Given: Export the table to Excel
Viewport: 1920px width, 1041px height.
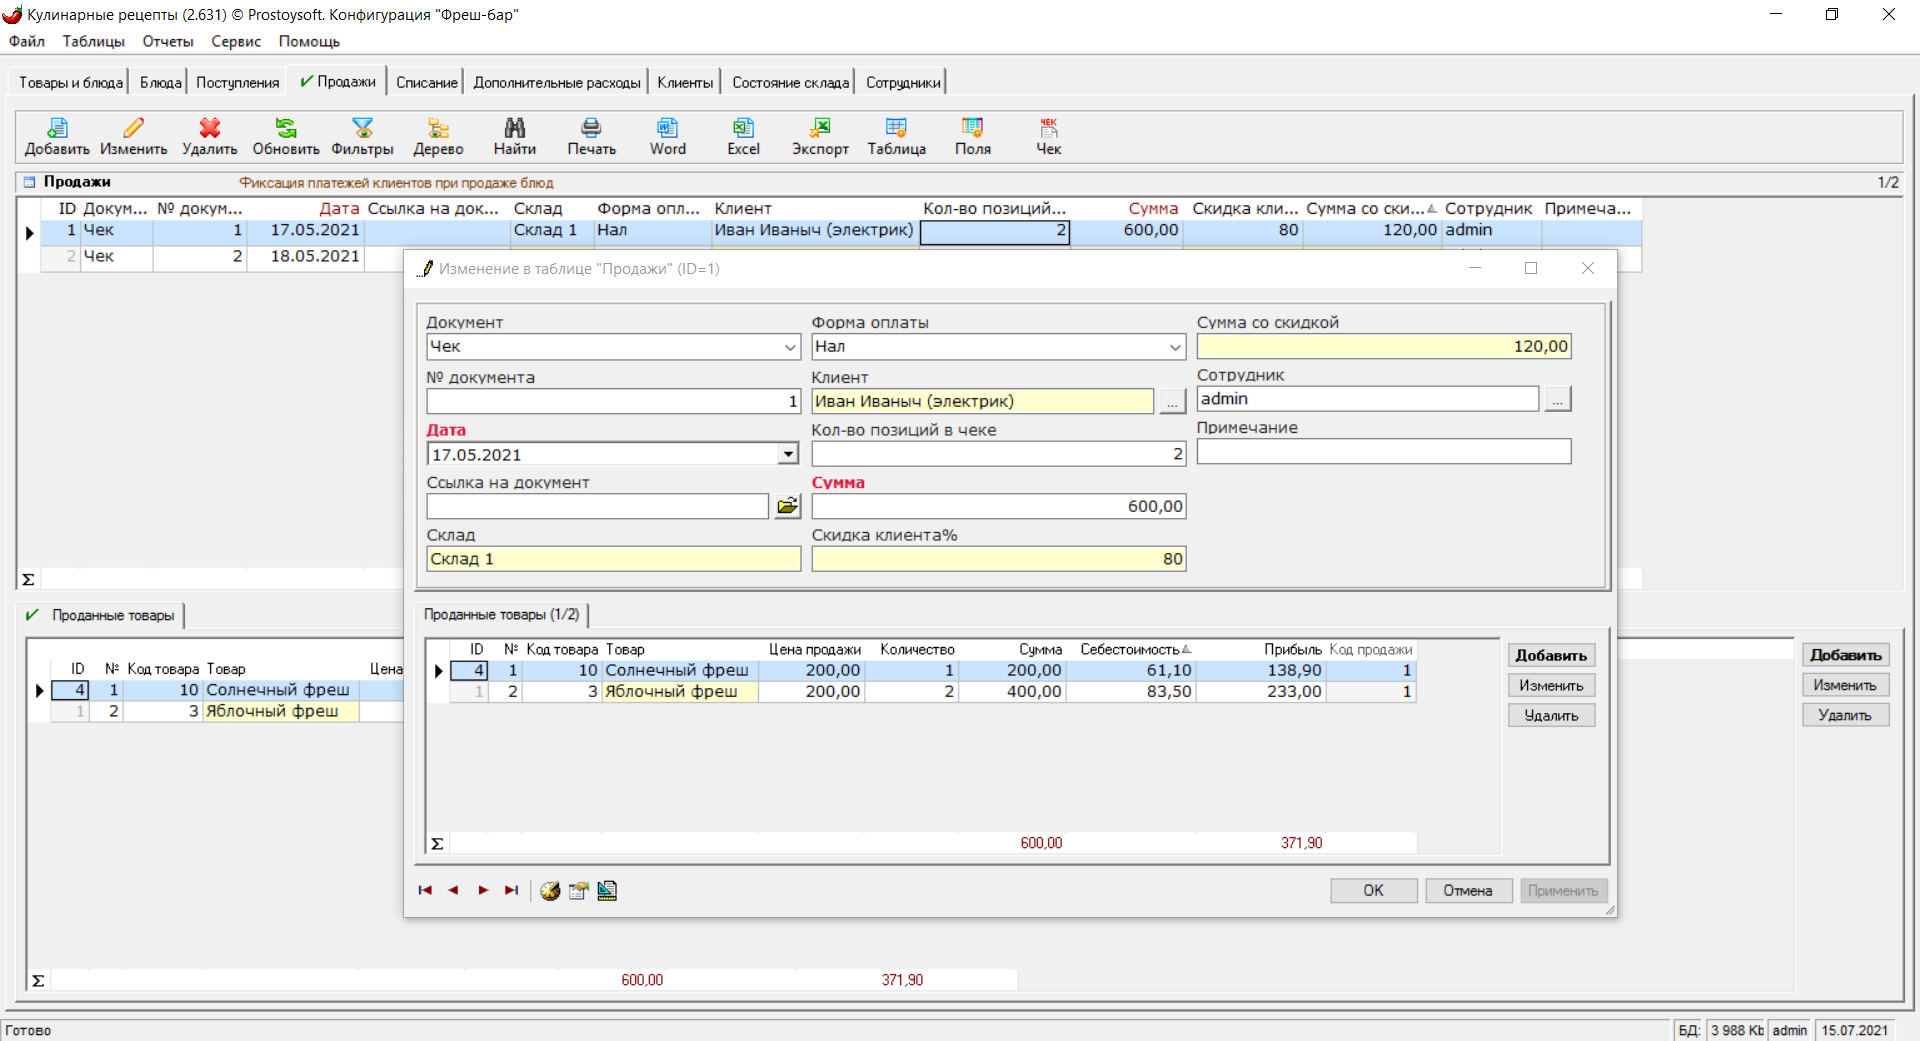Looking at the screenshot, I should (743, 136).
